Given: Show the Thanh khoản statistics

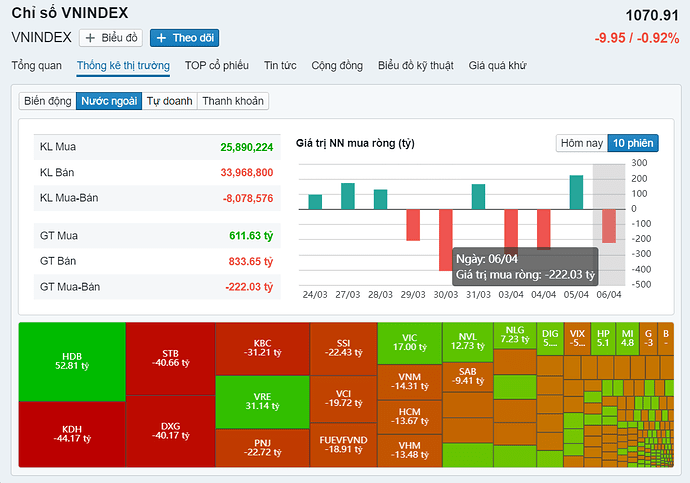Looking at the screenshot, I should pos(233,101).
